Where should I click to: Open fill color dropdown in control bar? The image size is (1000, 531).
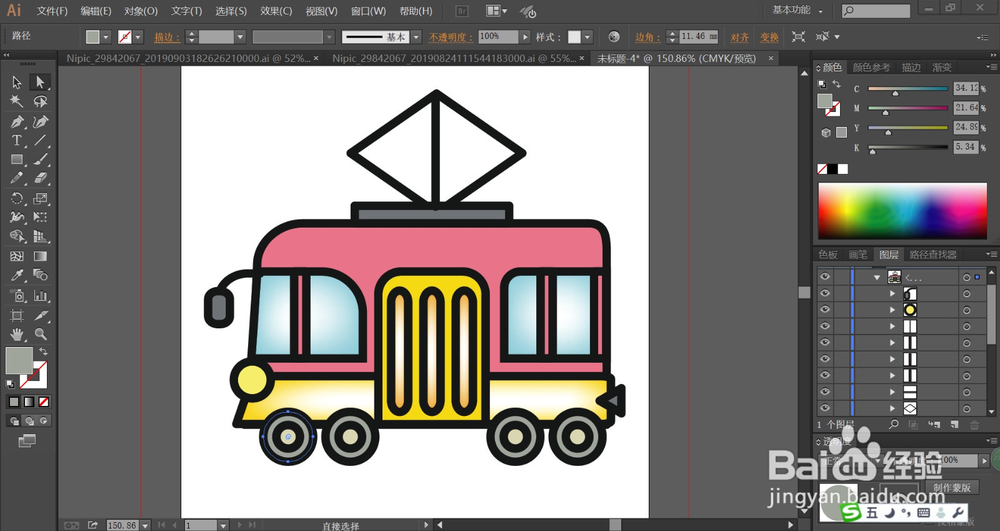tap(107, 37)
